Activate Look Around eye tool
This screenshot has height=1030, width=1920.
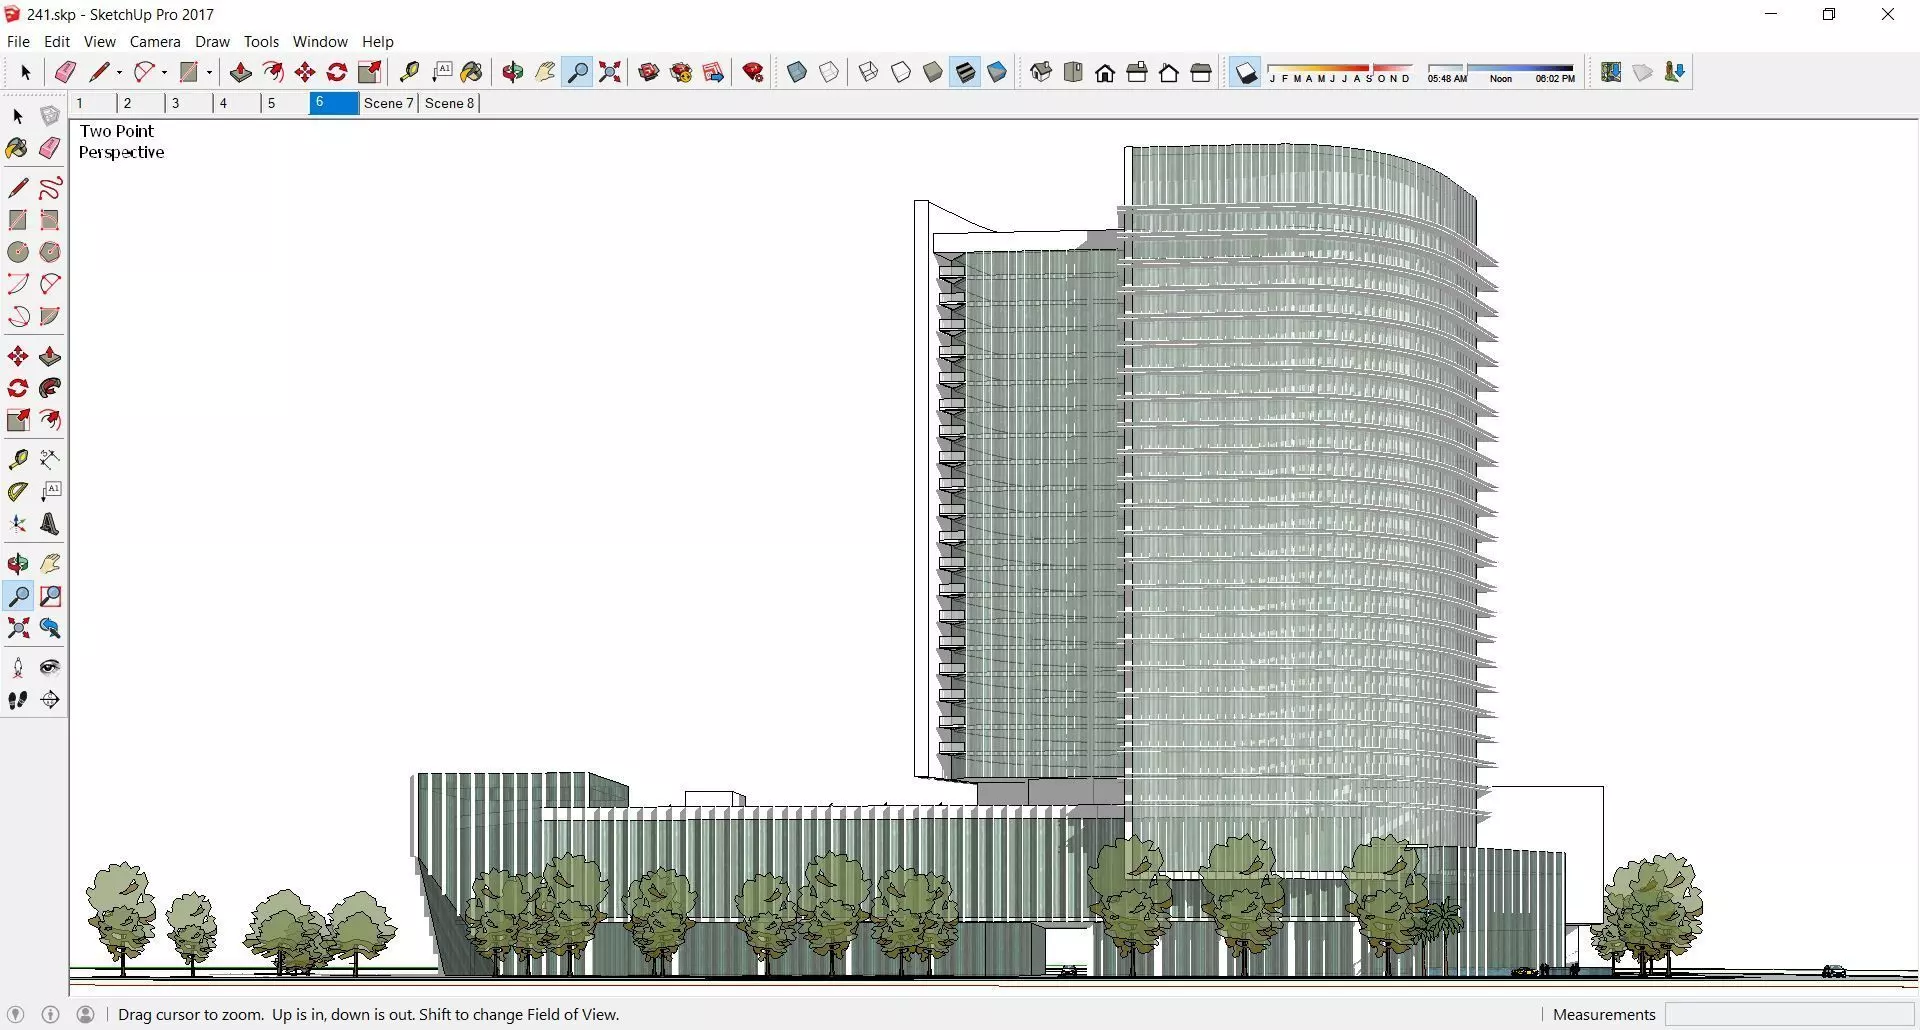pyautogui.click(x=50, y=668)
